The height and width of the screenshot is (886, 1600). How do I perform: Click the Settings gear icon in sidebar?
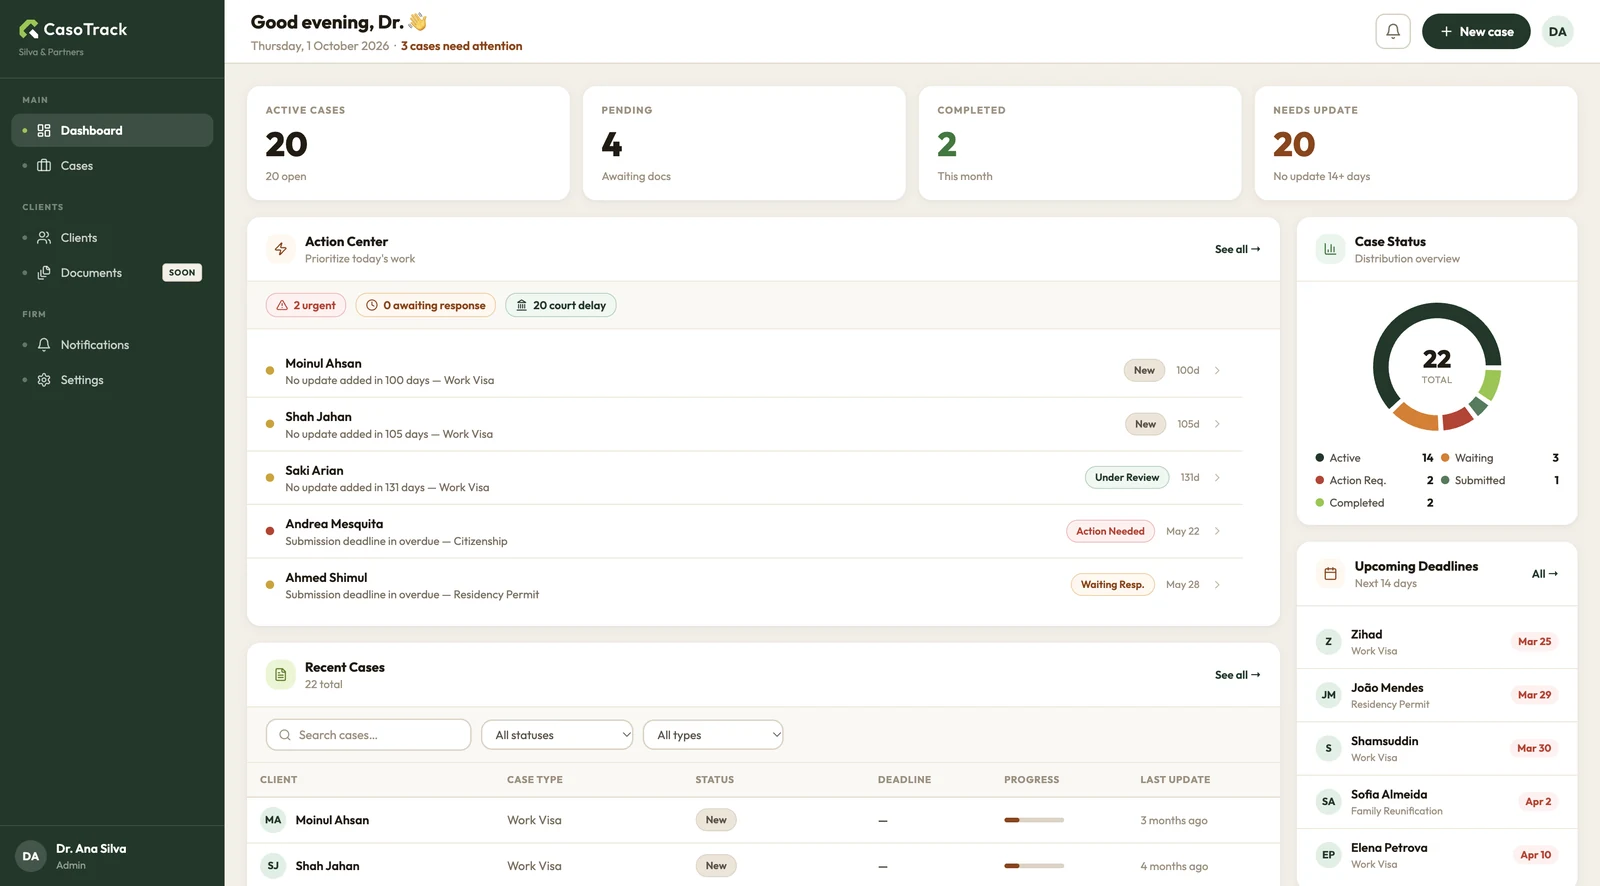coord(44,380)
